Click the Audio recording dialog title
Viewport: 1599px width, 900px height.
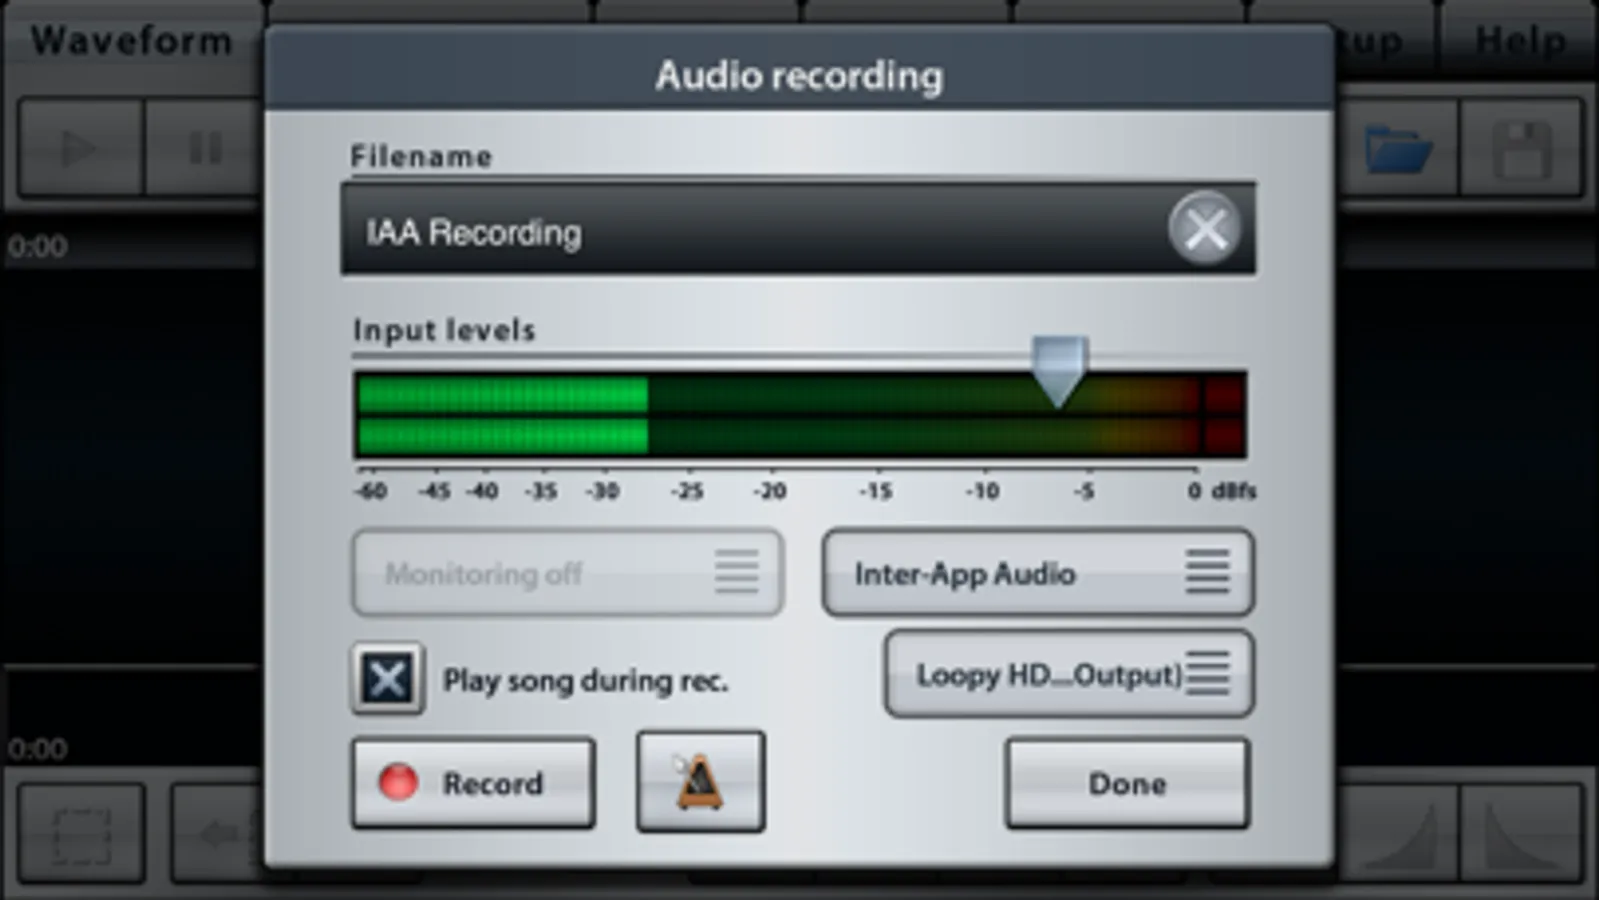(799, 76)
